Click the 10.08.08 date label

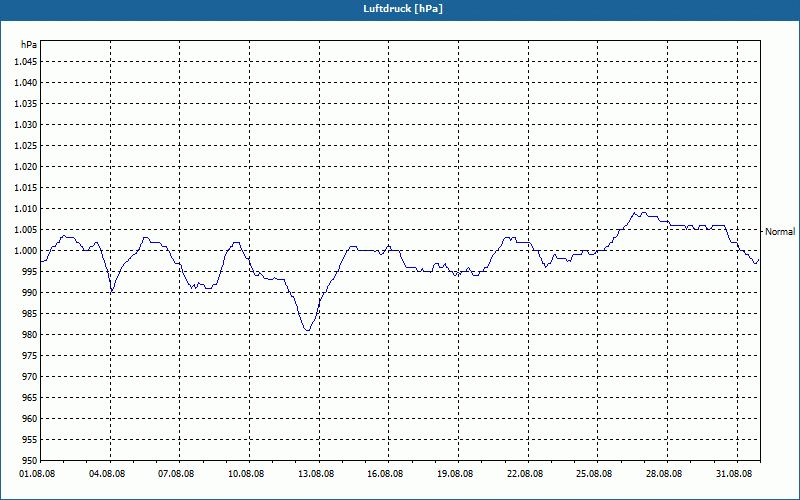(x=246, y=474)
